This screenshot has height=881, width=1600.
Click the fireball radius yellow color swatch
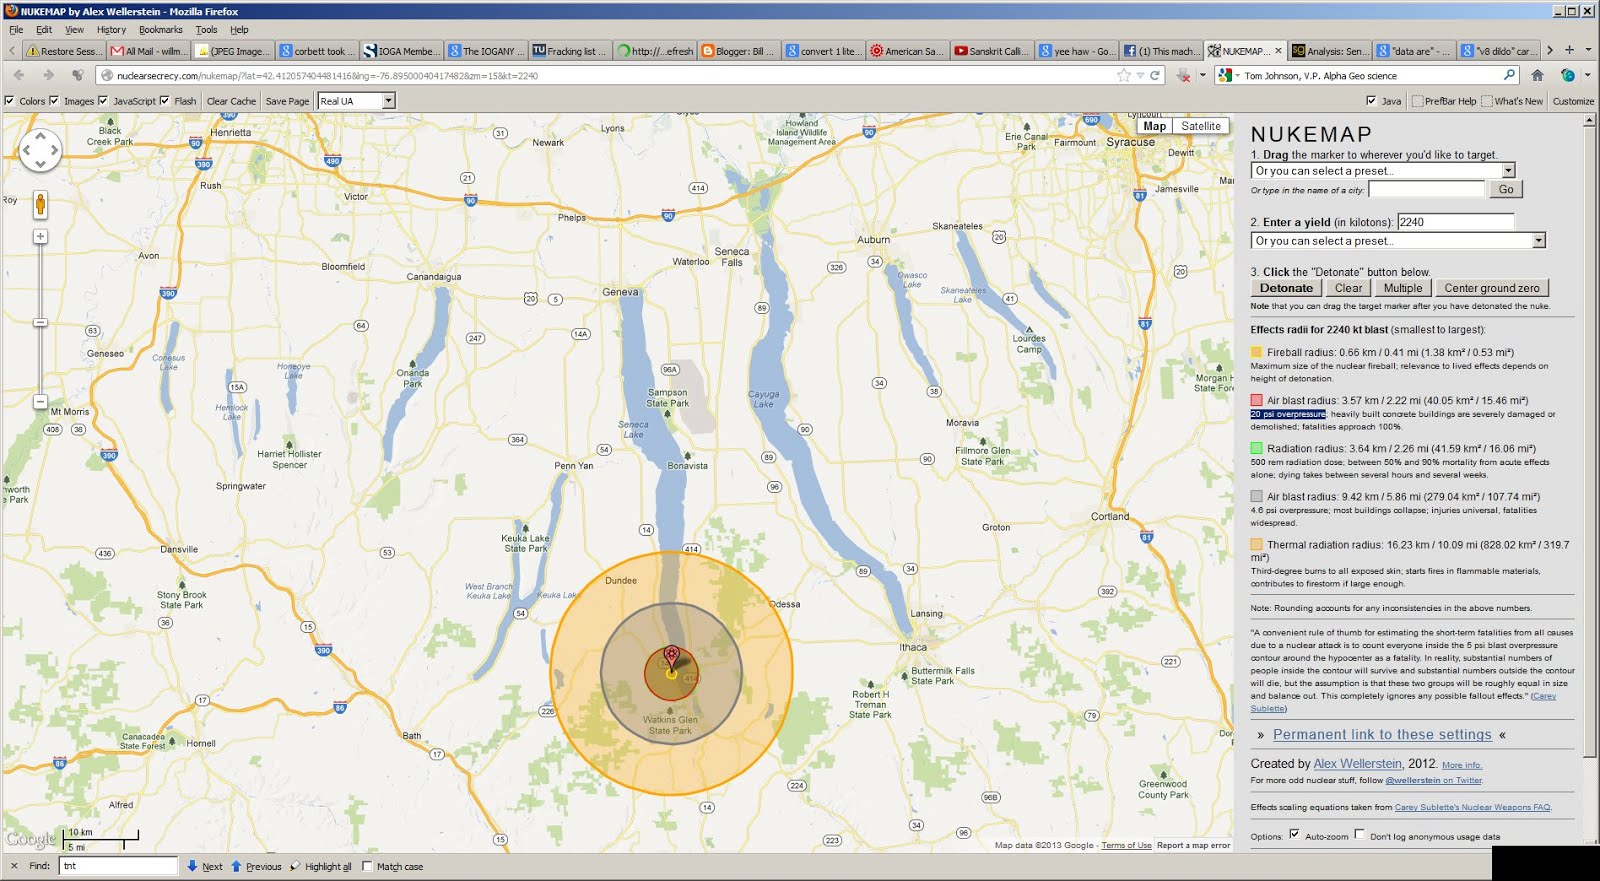1256,352
